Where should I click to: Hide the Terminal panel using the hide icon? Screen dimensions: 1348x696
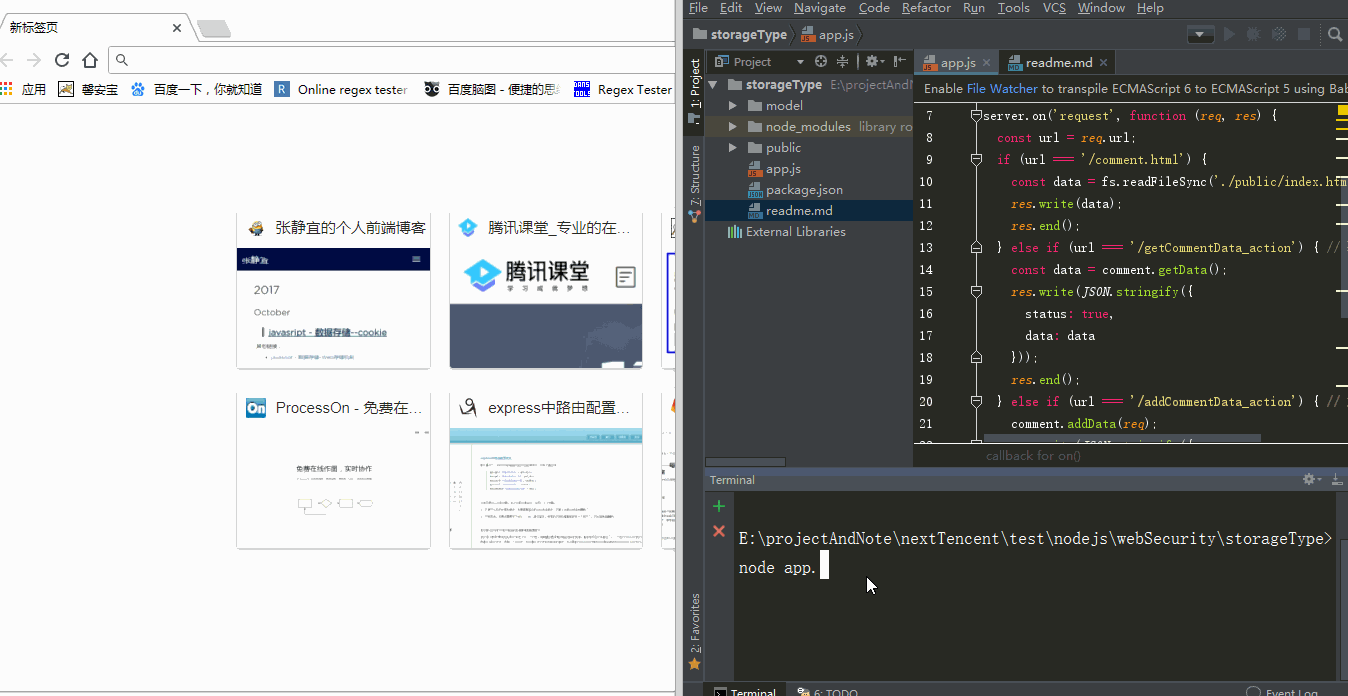[1336, 480]
